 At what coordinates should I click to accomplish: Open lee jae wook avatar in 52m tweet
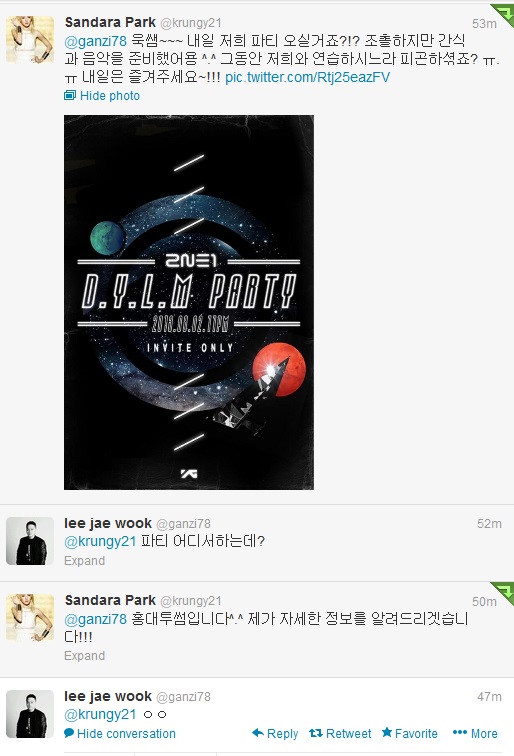click(x=30, y=540)
